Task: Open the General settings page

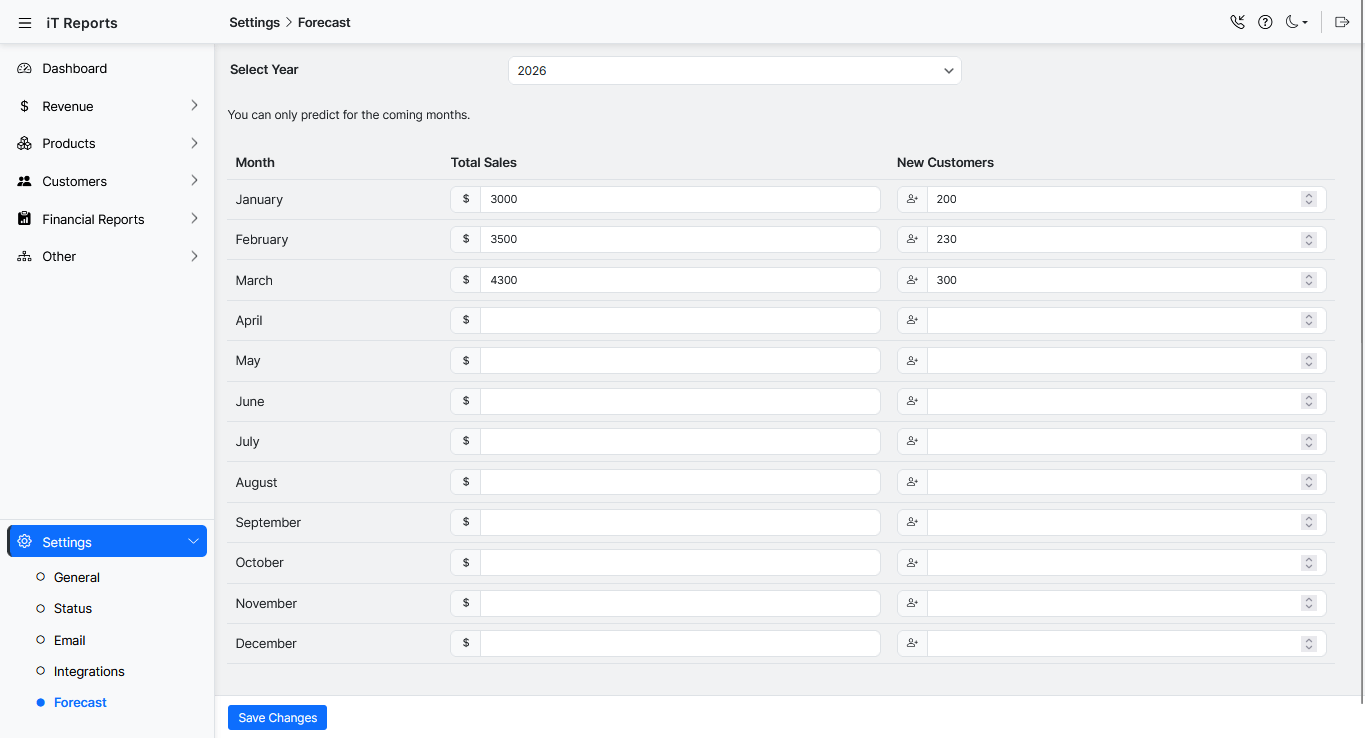Action: (77, 578)
